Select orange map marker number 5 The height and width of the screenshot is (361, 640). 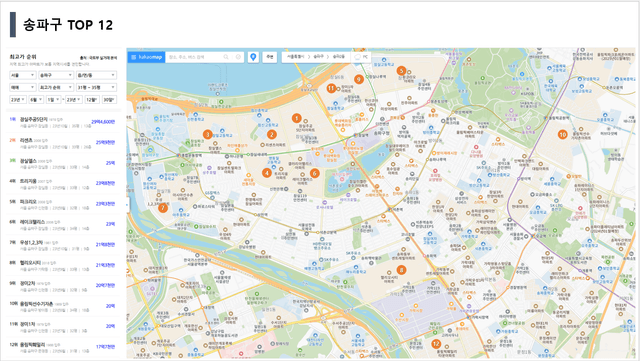(x=401, y=71)
